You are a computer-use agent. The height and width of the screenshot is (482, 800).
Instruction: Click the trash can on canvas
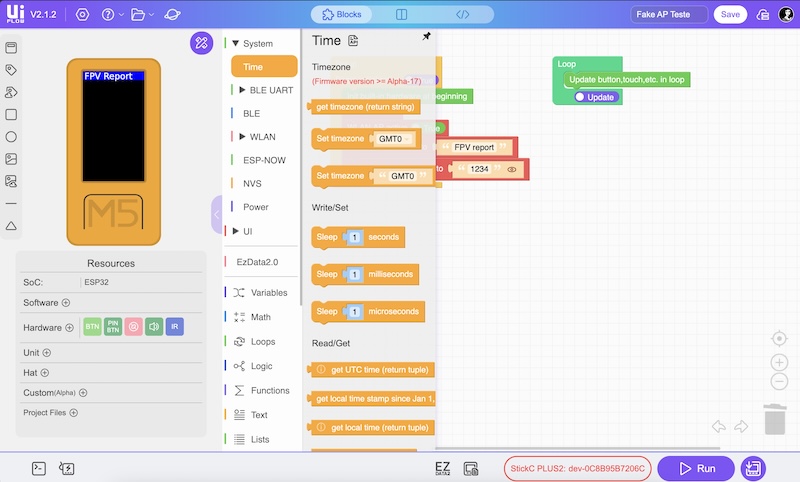click(775, 419)
